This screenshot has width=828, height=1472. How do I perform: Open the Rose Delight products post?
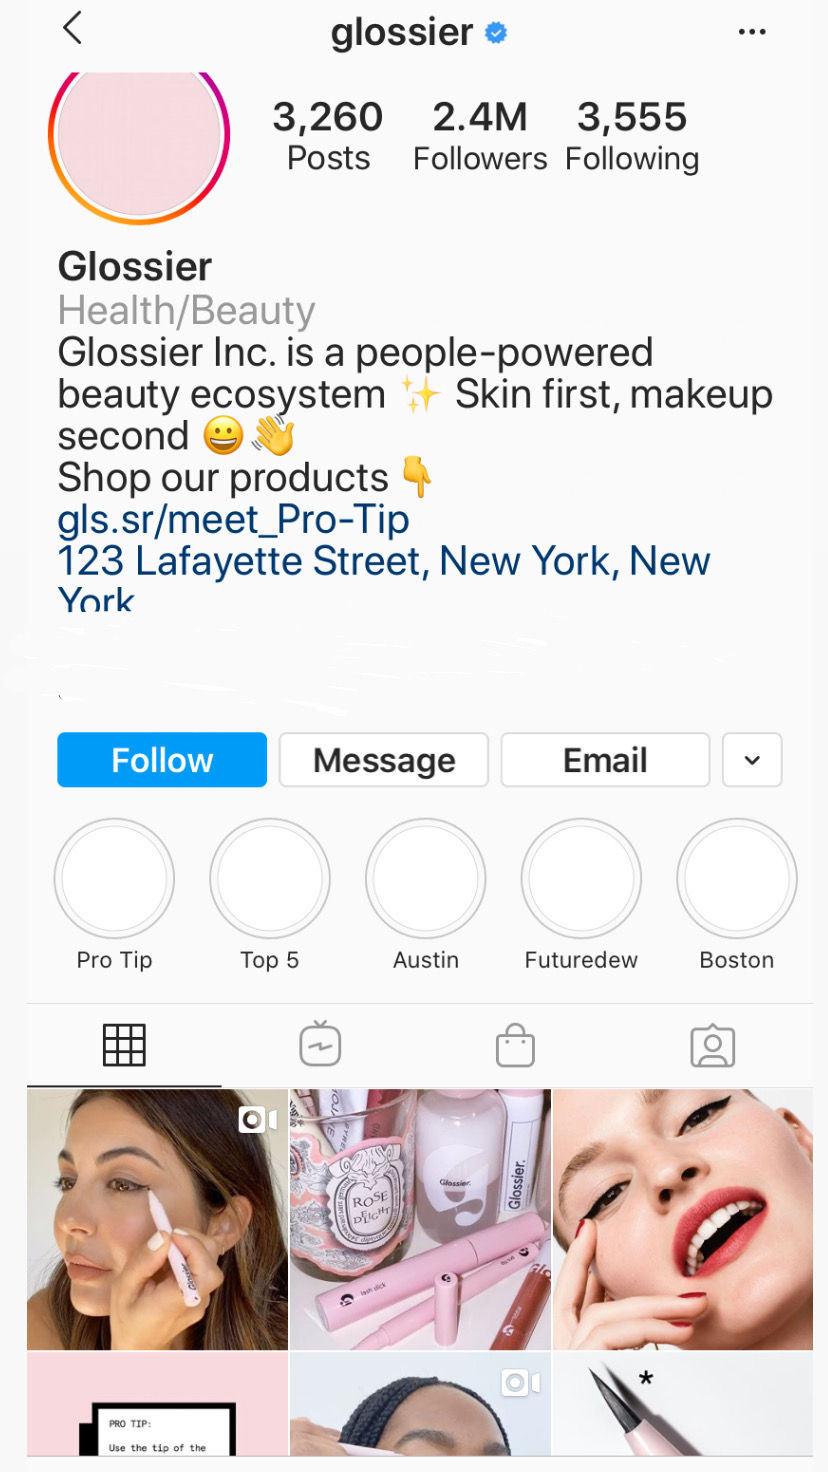click(x=420, y=1219)
